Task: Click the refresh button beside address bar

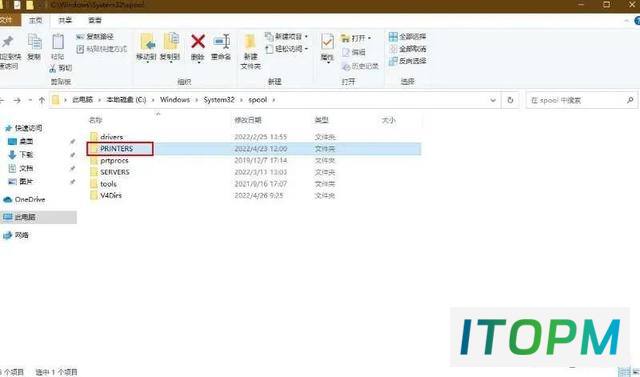Action: 510,100
